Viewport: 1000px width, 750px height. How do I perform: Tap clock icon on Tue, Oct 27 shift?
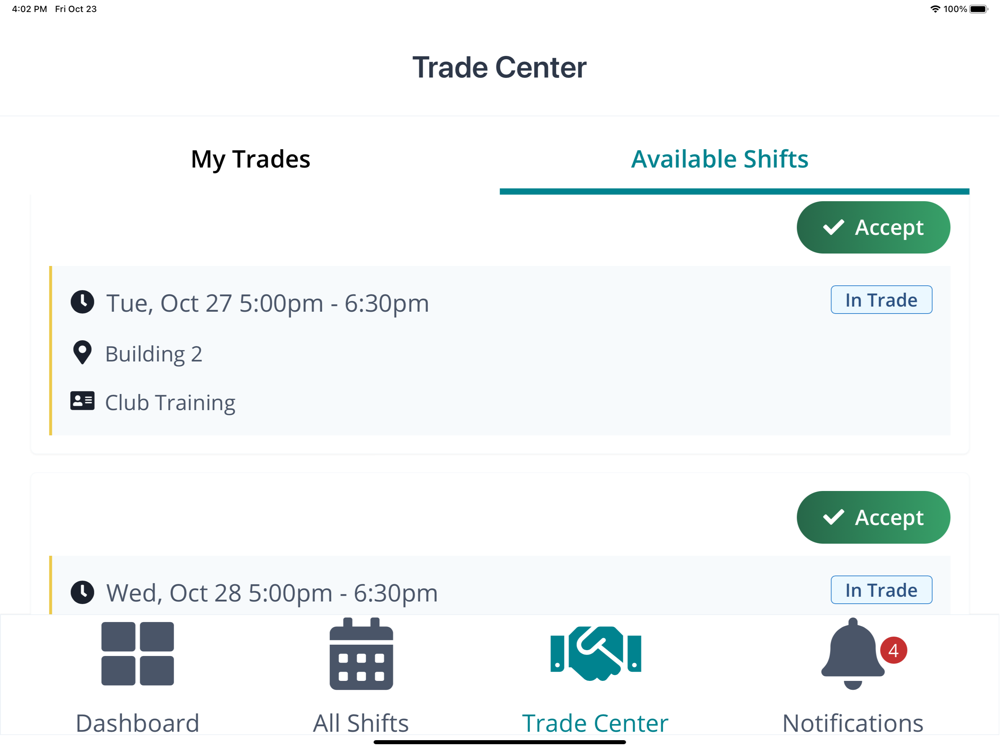pos(82,302)
